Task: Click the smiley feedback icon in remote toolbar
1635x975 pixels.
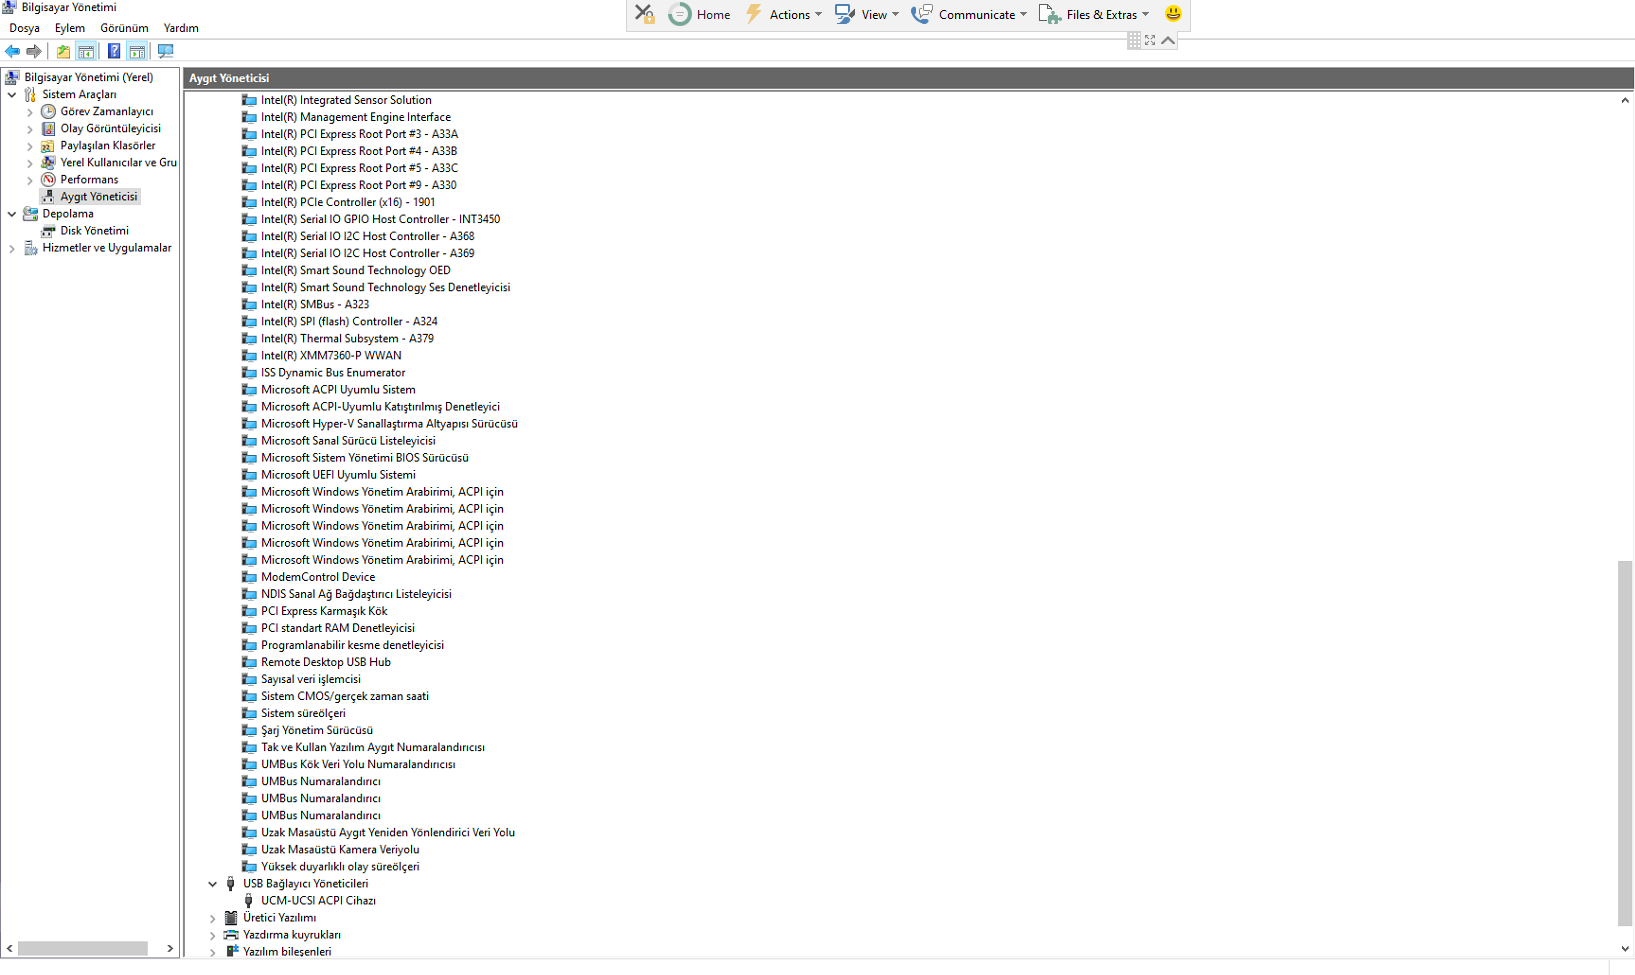Action: tap(1173, 14)
